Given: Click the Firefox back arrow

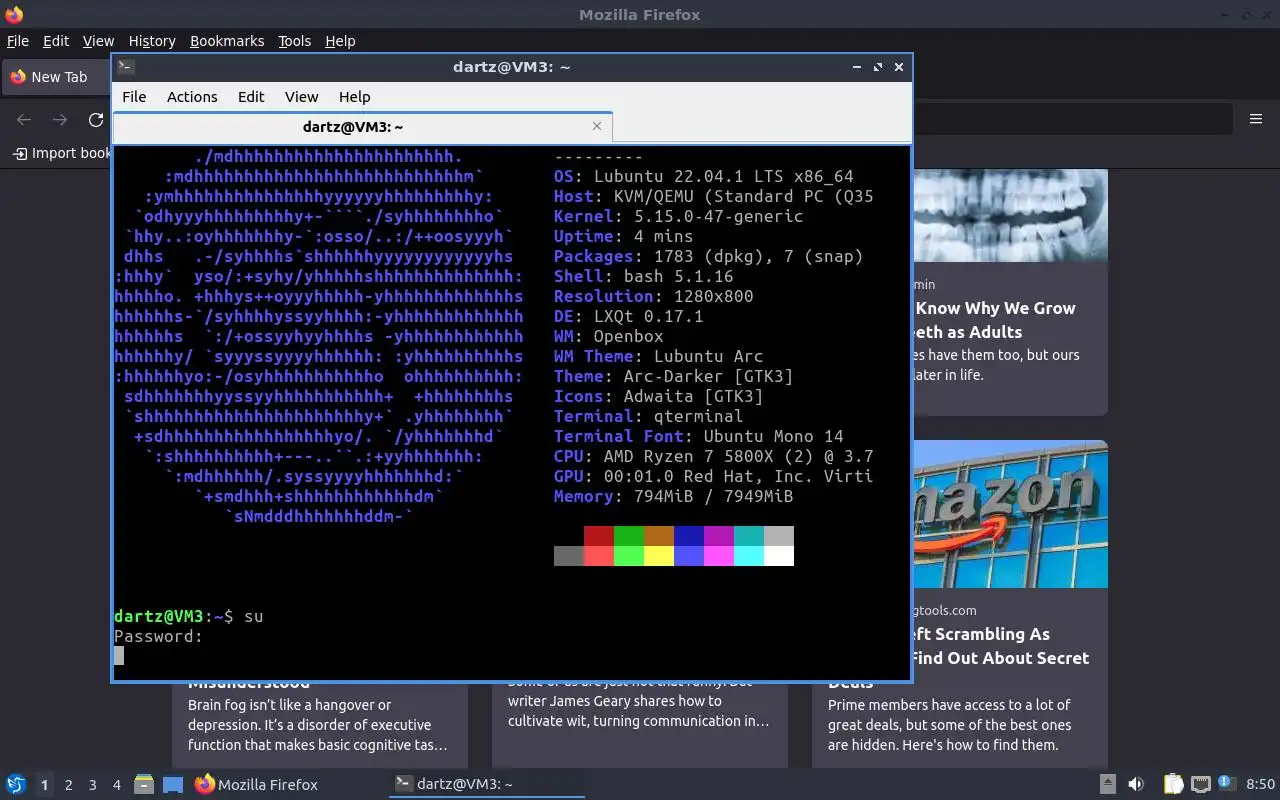Looking at the screenshot, I should (24, 120).
